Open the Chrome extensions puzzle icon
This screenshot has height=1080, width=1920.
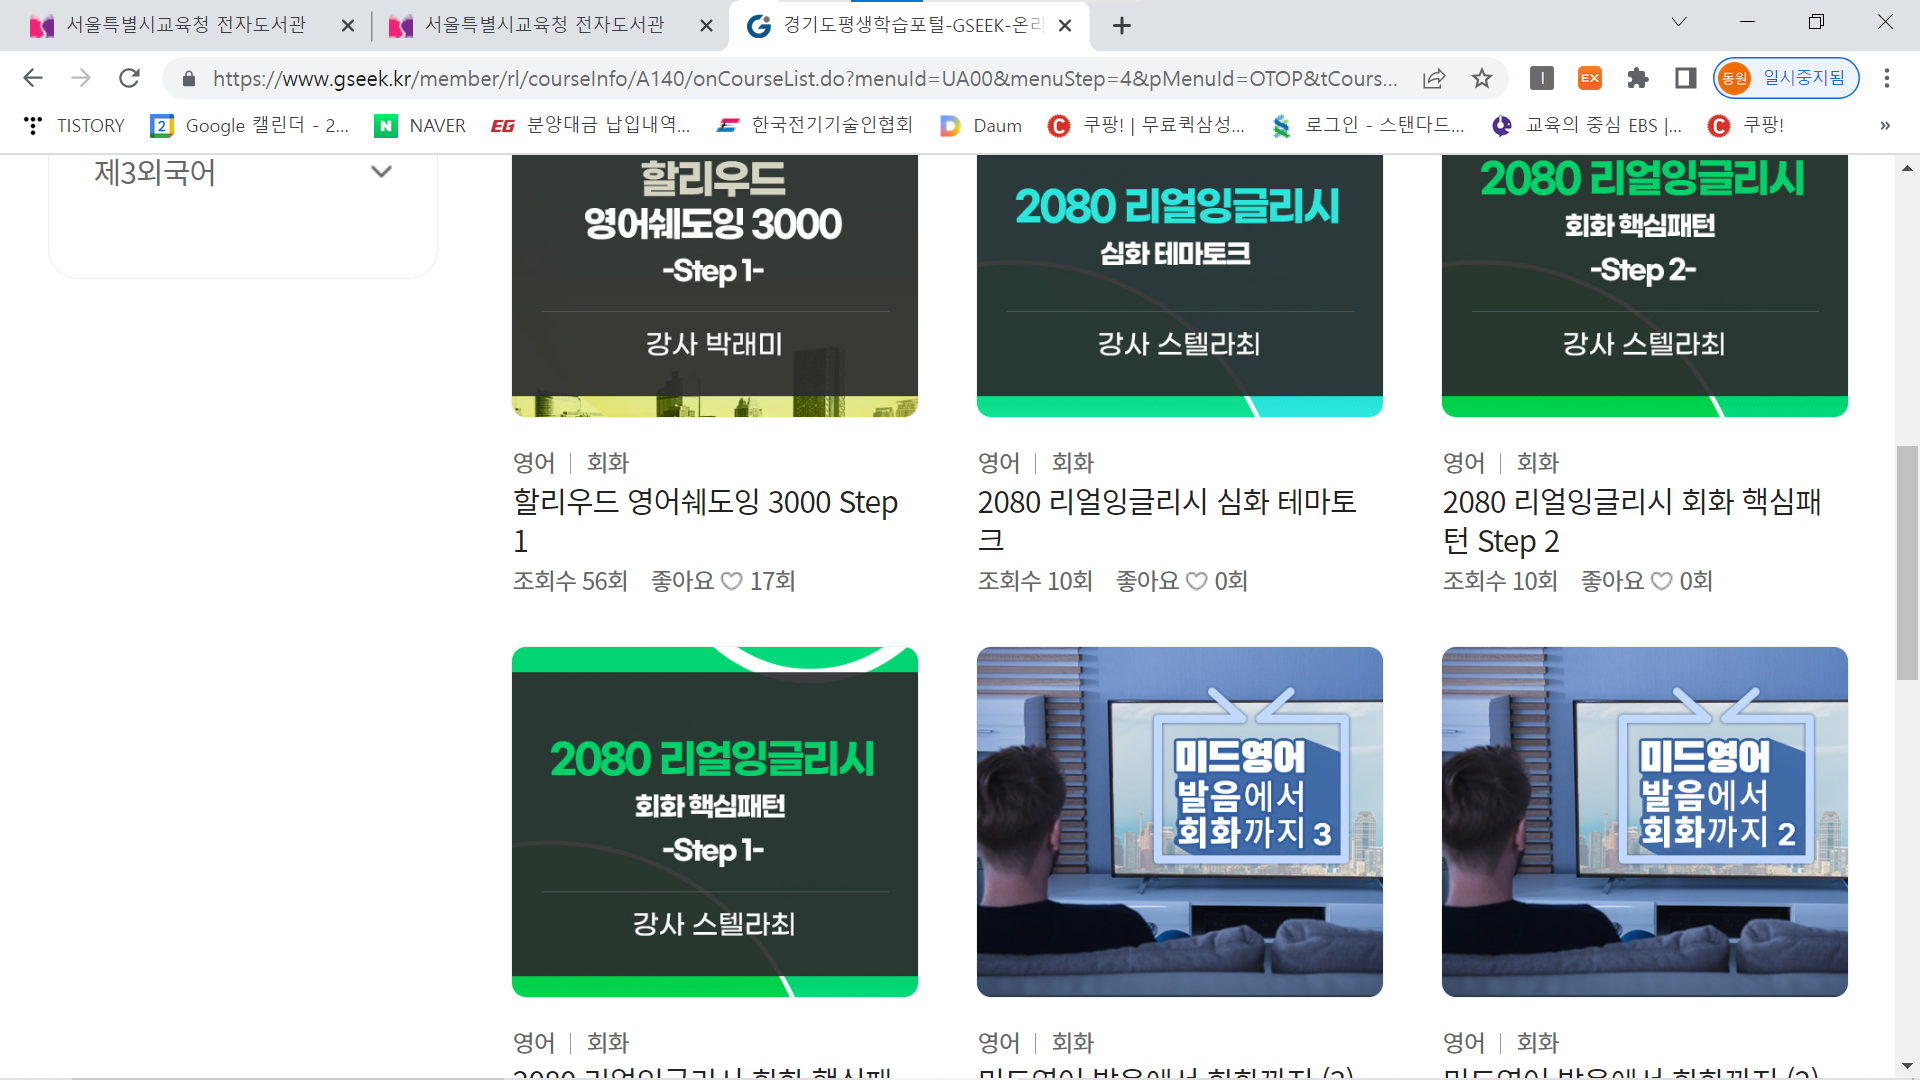click(x=1638, y=78)
